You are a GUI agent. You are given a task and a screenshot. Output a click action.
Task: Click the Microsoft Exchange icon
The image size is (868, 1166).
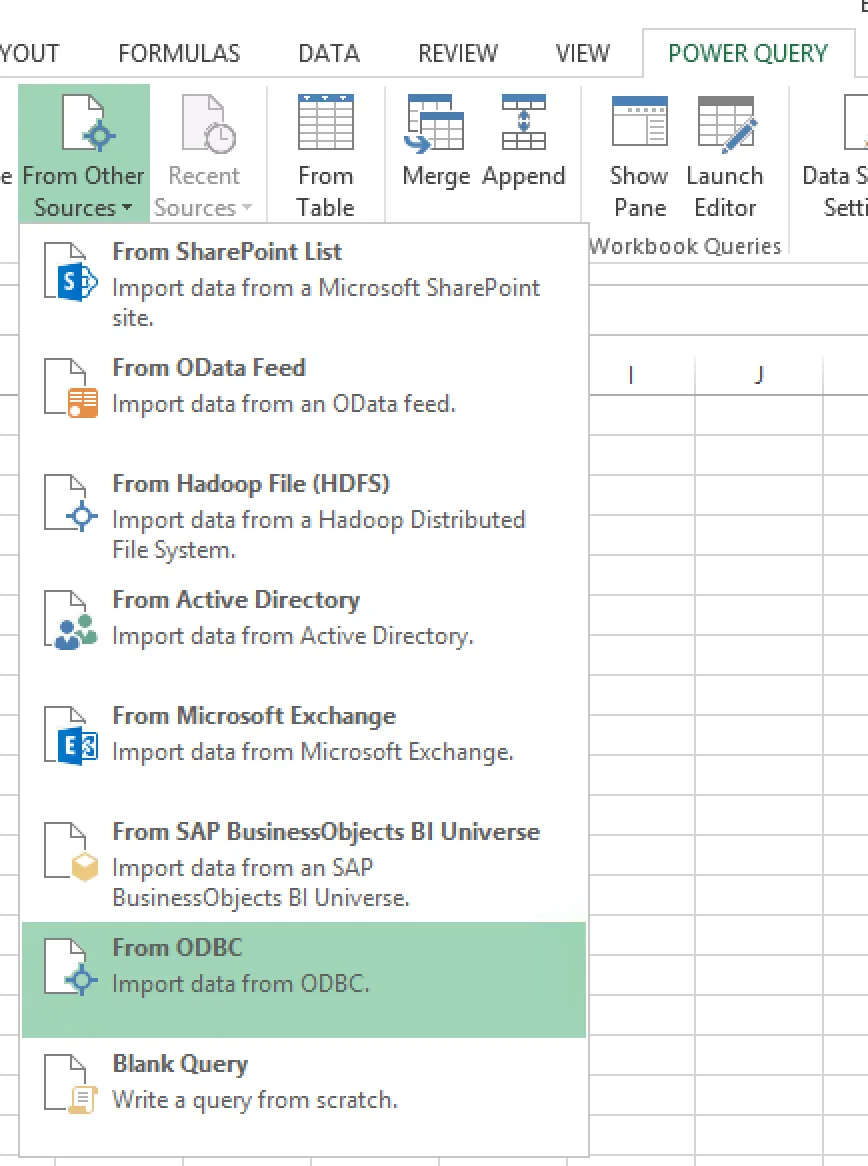(71, 736)
